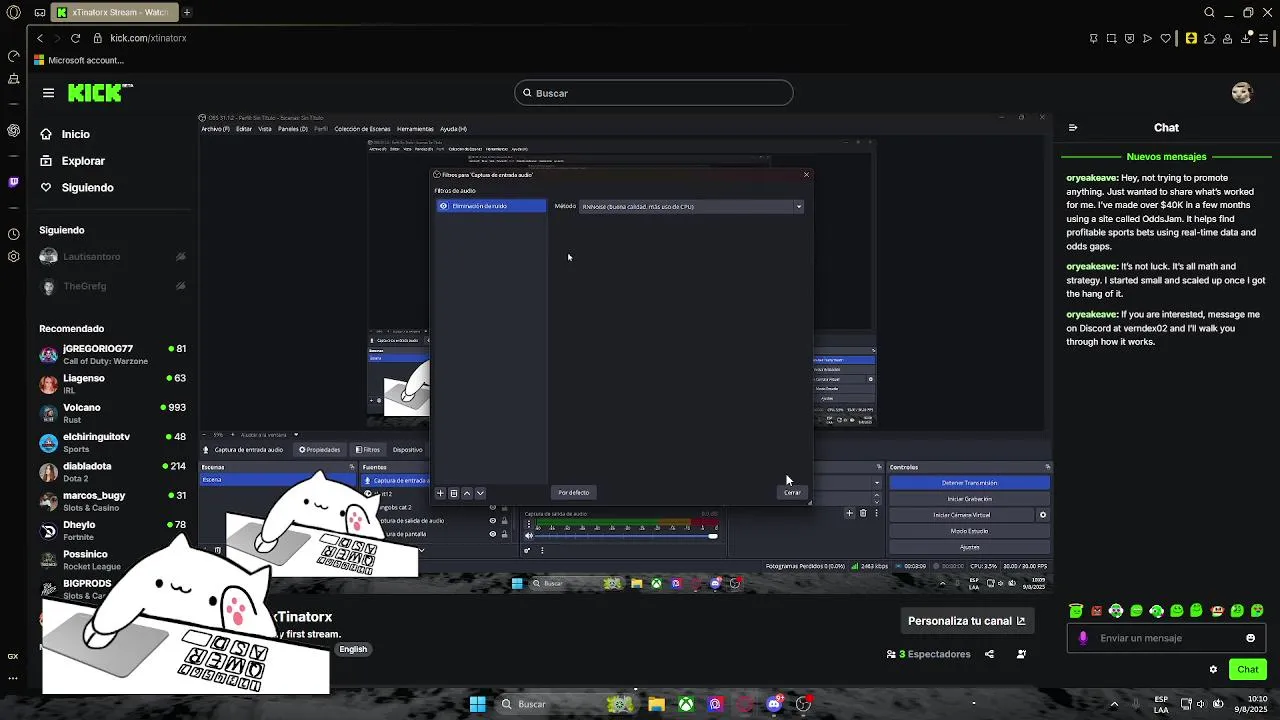Click Personaliza tu canal button
The image size is (1280, 720).
(x=966, y=621)
